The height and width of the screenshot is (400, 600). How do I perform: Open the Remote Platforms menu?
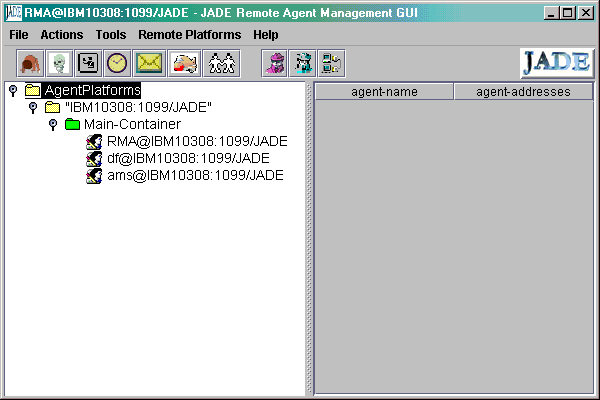[190, 35]
